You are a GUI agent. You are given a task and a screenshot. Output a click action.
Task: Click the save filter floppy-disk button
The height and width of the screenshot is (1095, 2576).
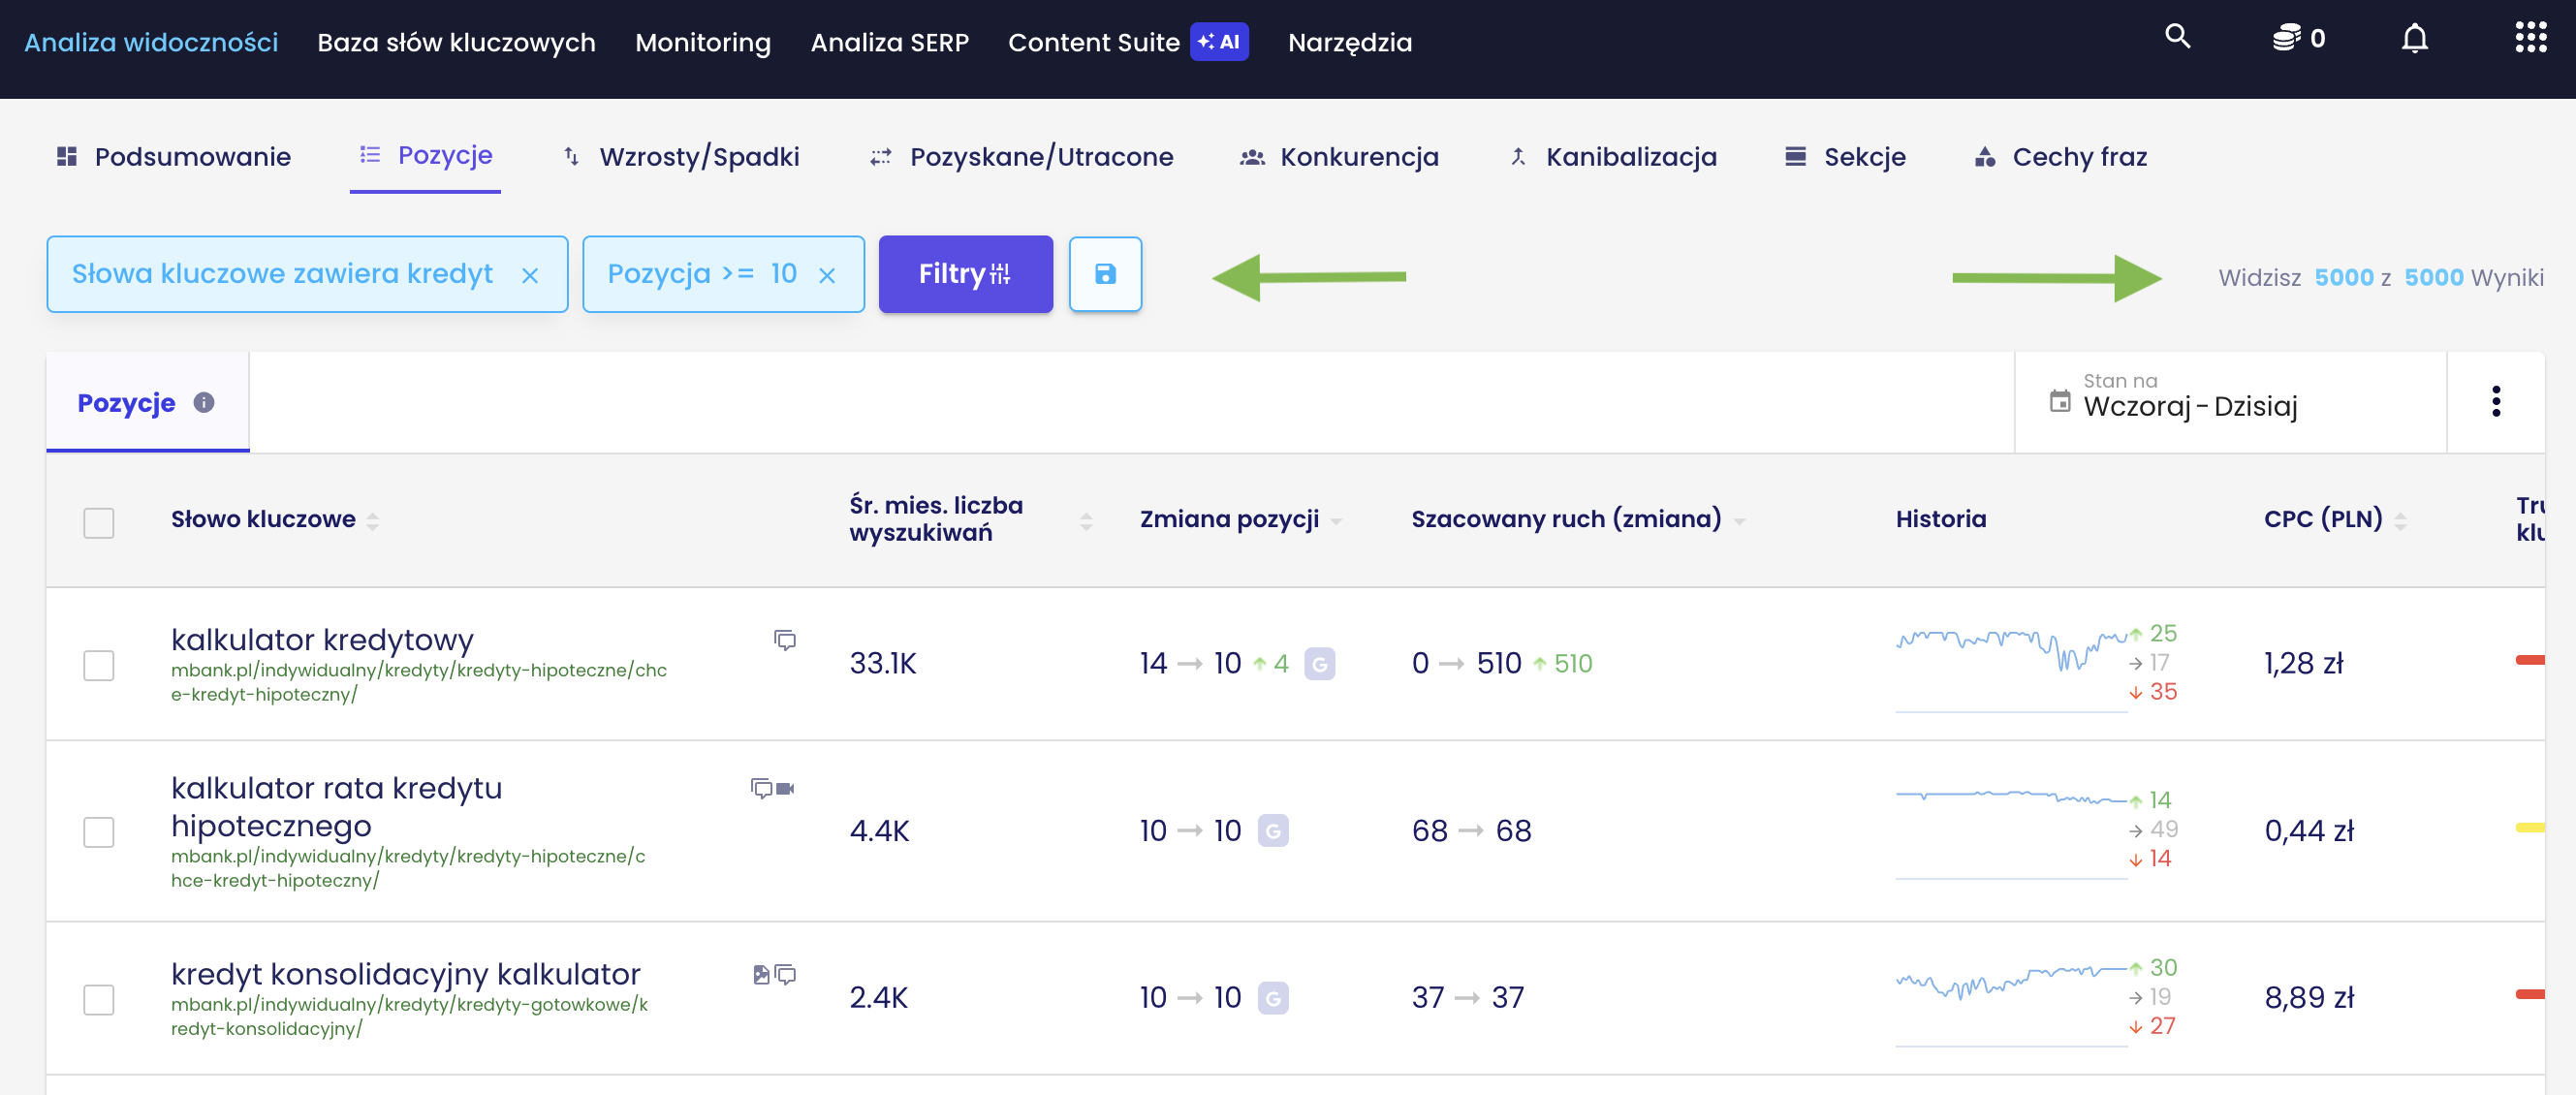pyautogui.click(x=1105, y=274)
